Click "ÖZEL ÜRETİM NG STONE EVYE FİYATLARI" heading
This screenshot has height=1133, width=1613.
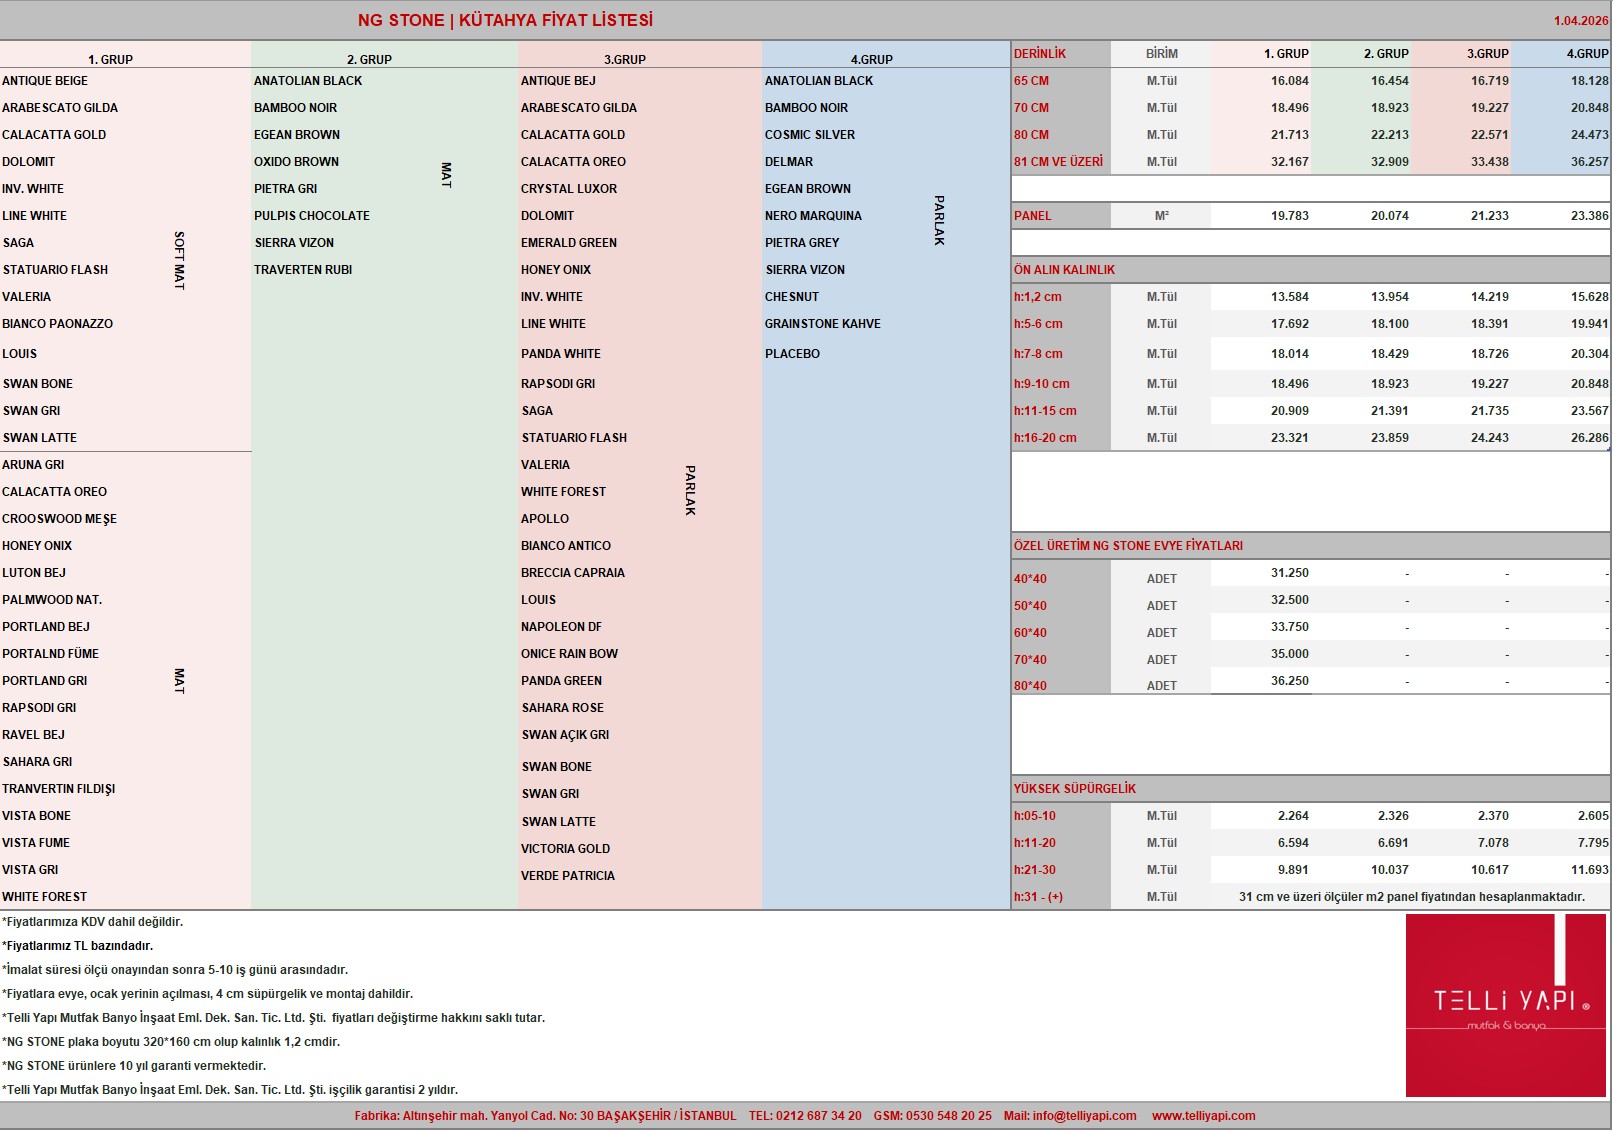click(1128, 546)
